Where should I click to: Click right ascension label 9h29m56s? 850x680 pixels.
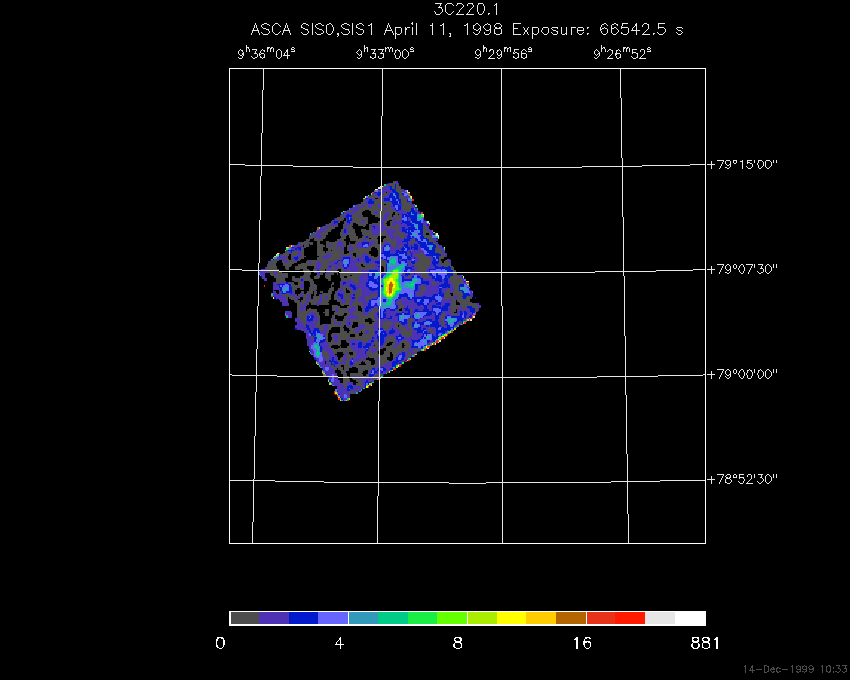pyautogui.click(x=504, y=53)
